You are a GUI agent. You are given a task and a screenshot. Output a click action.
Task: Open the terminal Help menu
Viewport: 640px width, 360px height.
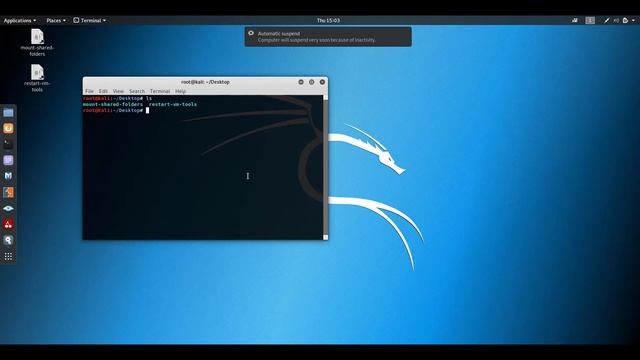tap(180, 91)
